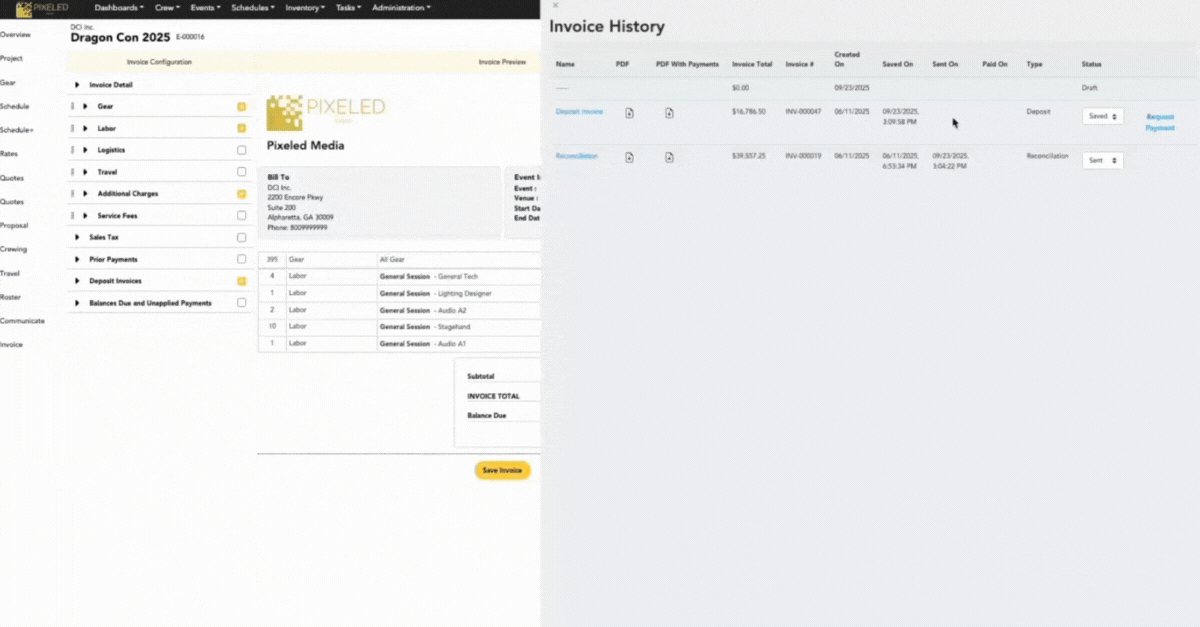
Task: Enable the Logistics checkbox
Action: 241,150
